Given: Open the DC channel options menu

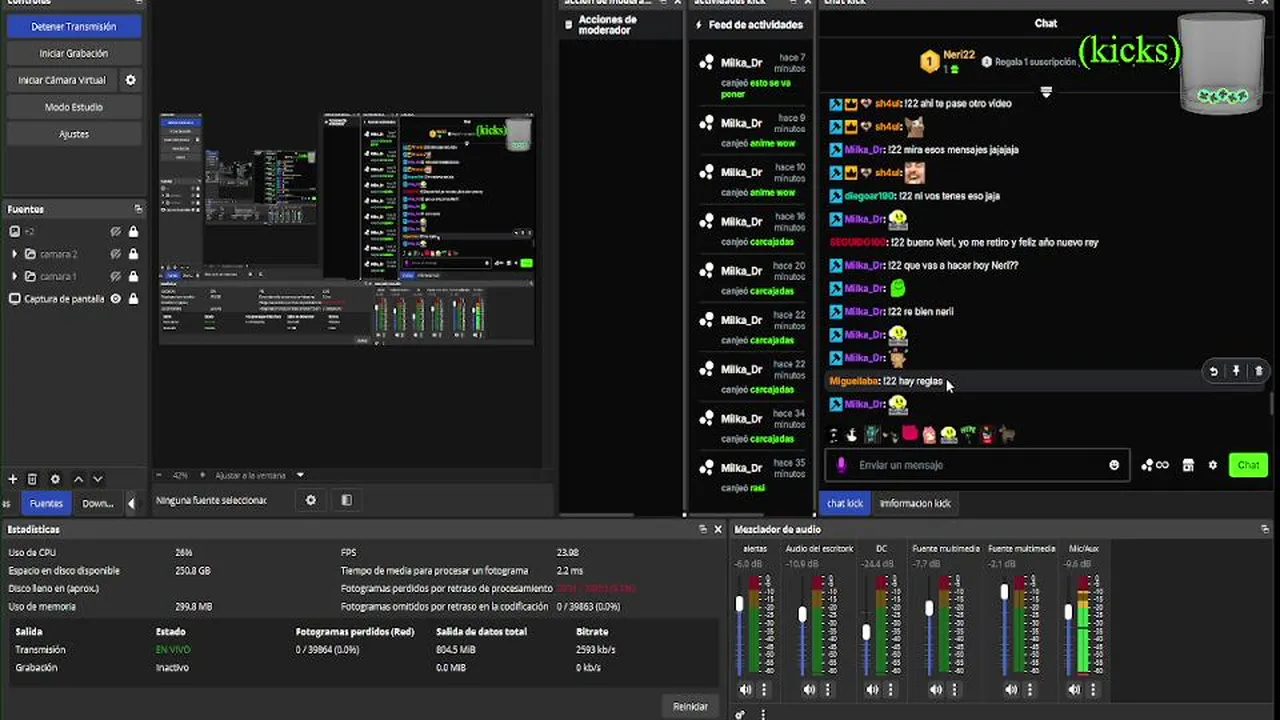Looking at the screenshot, I should coord(890,689).
